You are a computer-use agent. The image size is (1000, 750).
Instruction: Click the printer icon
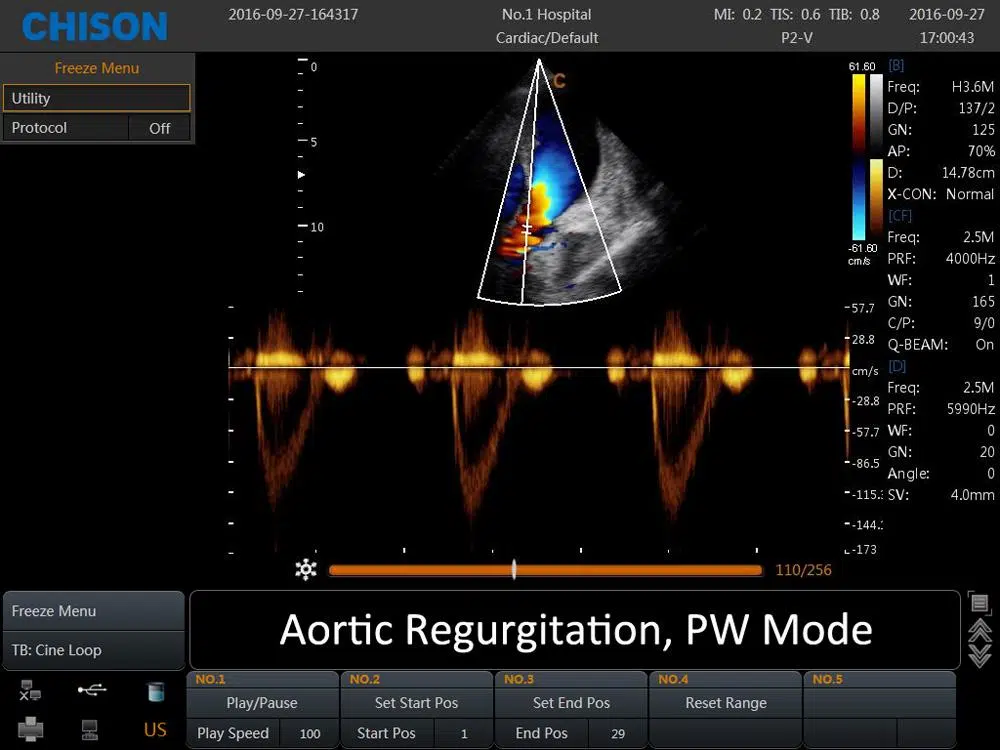(x=31, y=730)
